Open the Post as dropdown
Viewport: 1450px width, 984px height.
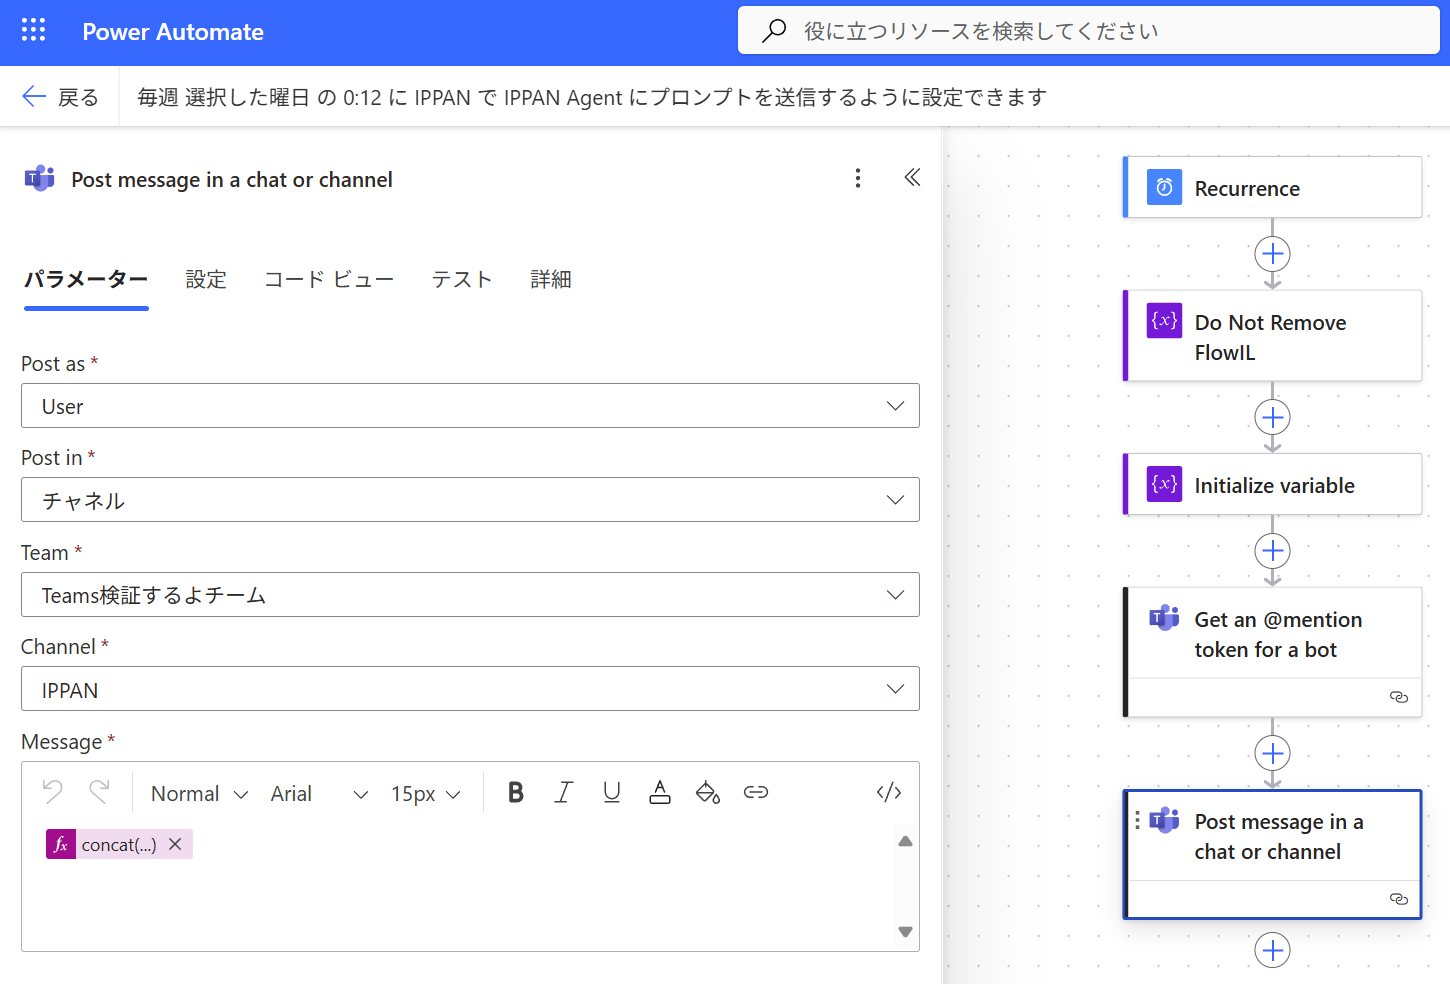tap(470, 406)
